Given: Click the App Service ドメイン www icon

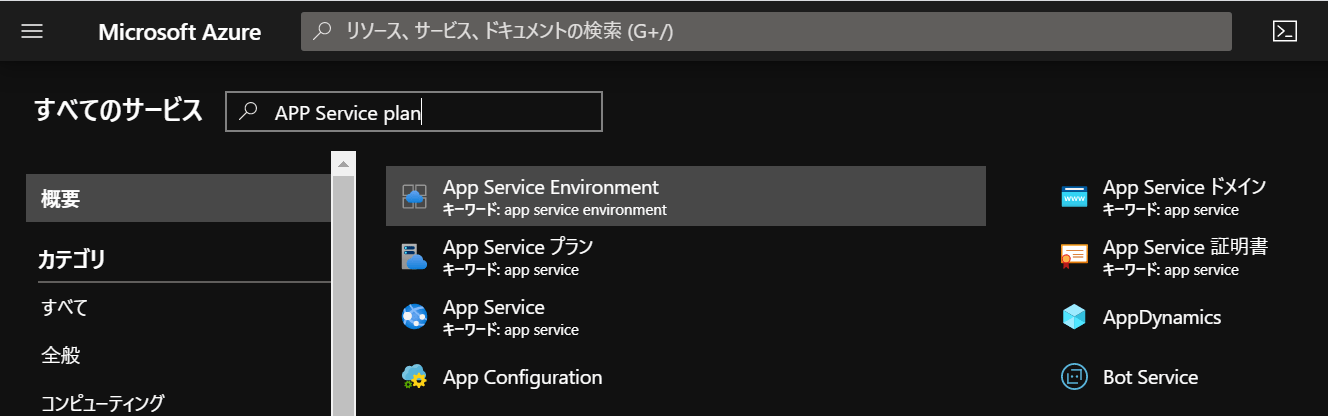Looking at the screenshot, I should [1074, 197].
